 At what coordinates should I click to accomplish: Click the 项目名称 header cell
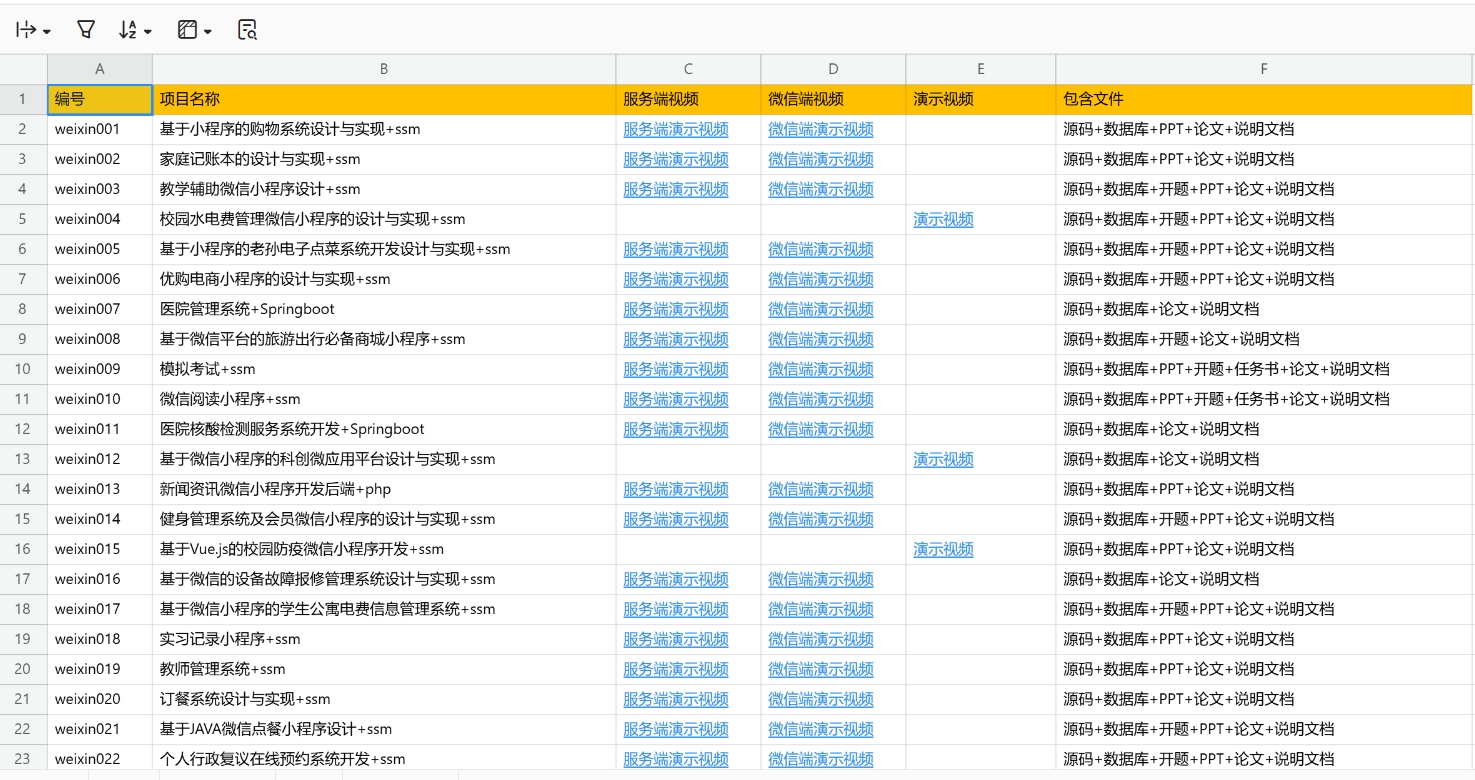pos(384,99)
